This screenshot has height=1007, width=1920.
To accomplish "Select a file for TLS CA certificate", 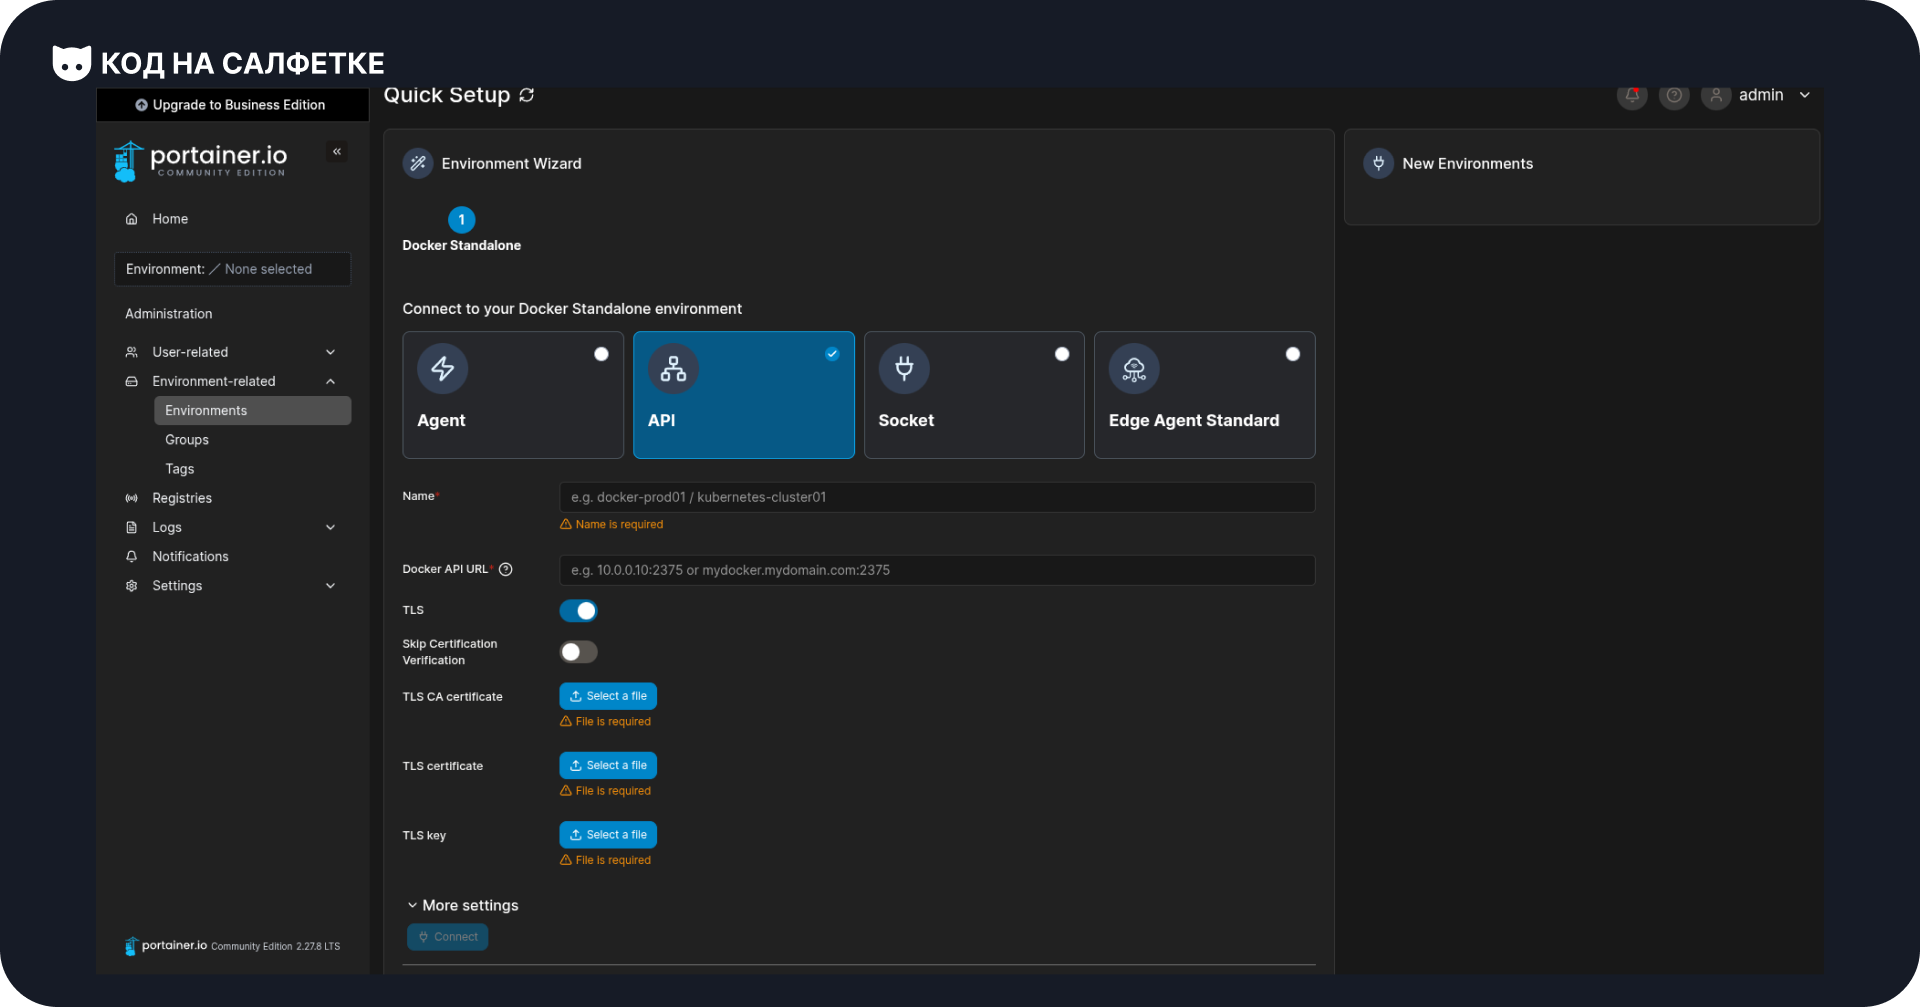I will 608,696.
